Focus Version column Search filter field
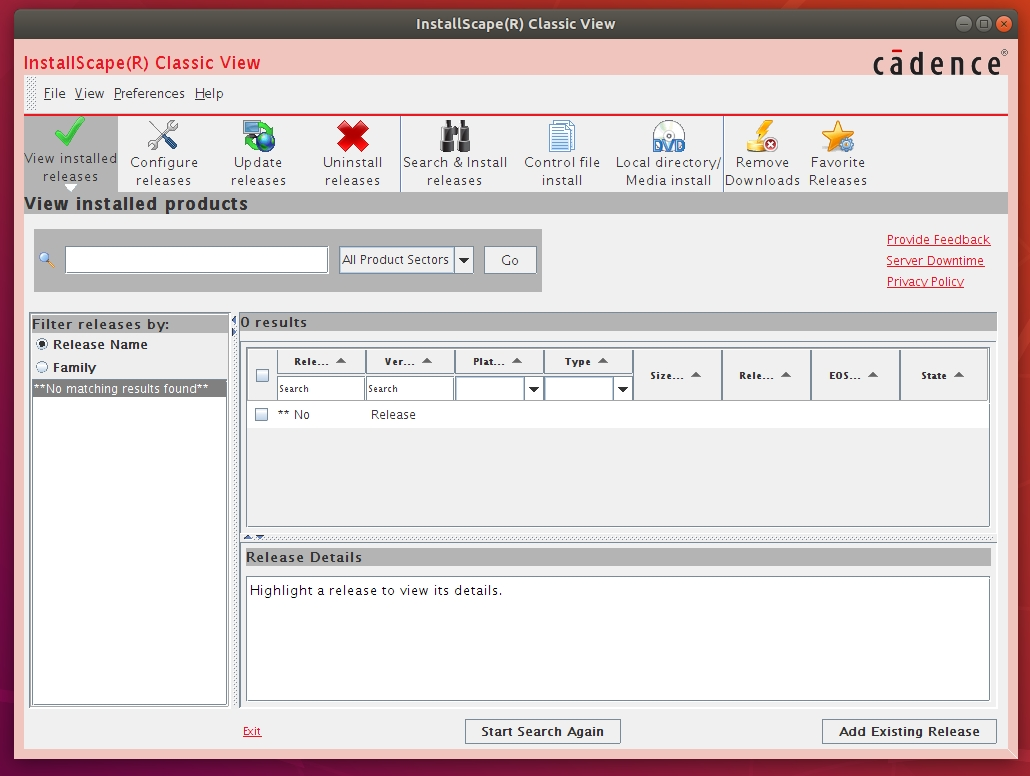Image resolution: width=1030 pixels, height=776 pixels. [410, 389]
